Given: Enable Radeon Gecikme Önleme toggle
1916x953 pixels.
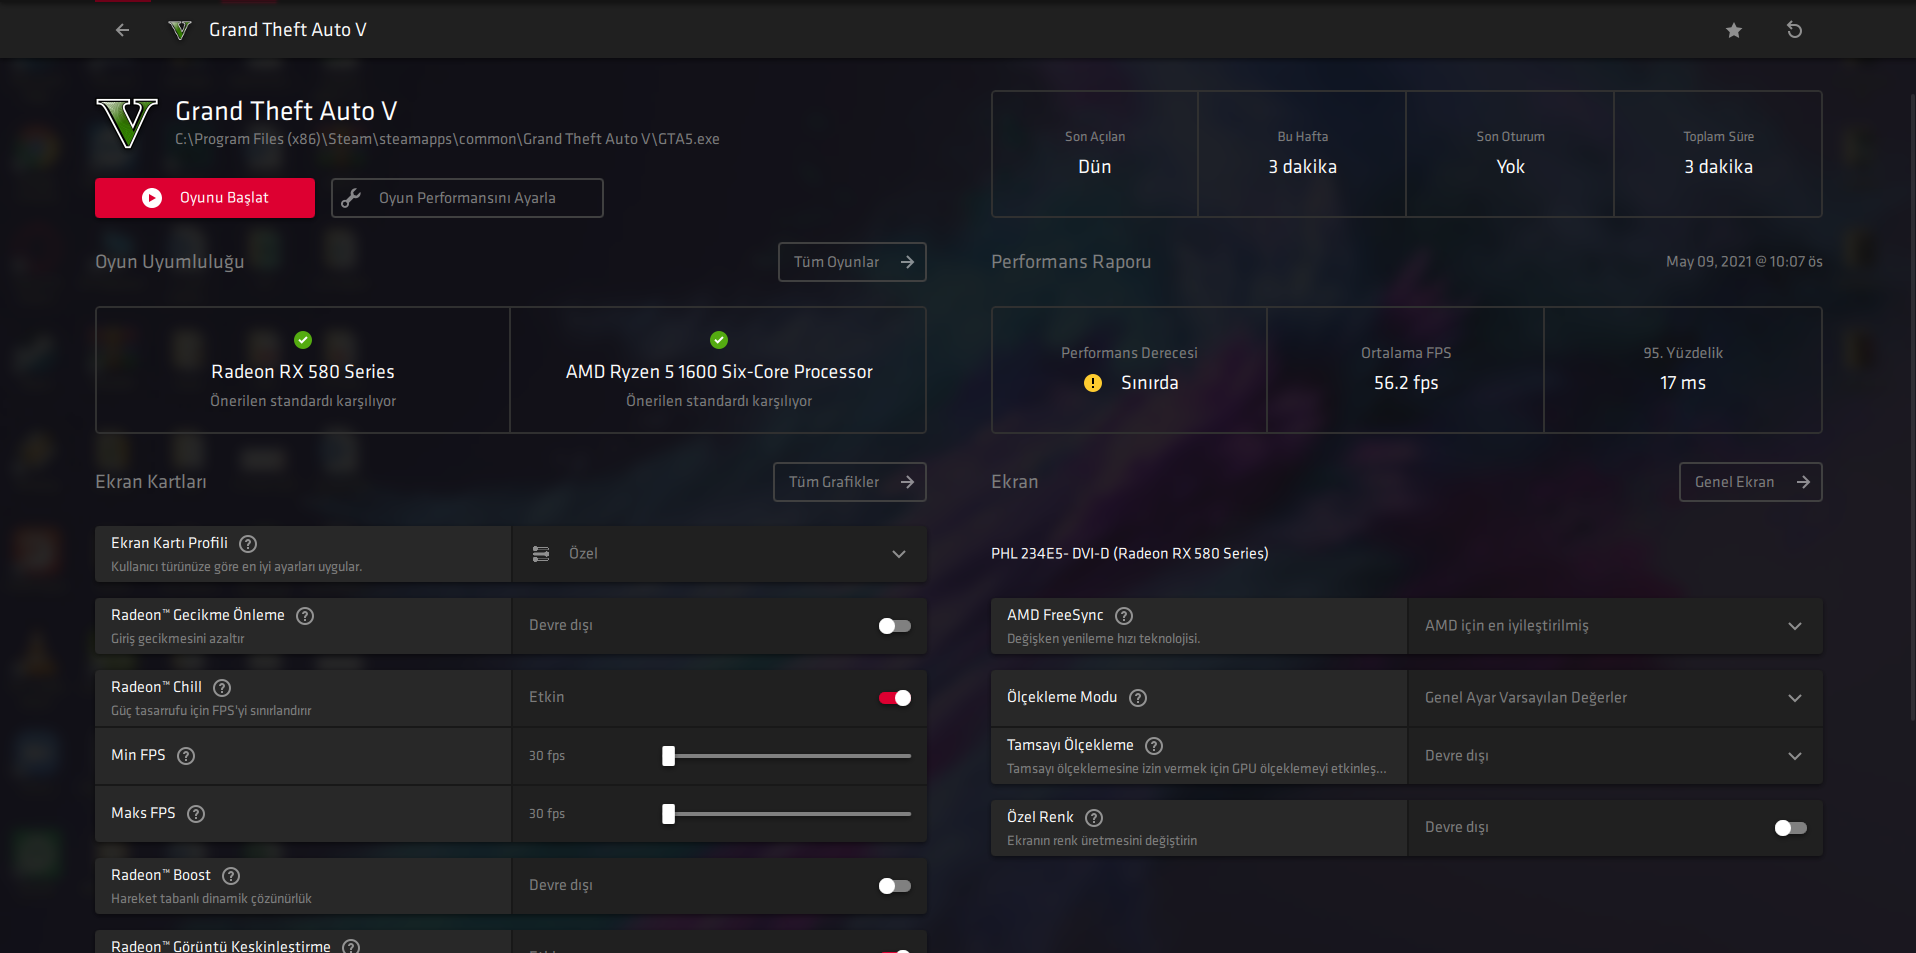Looking at the screenshot, I should pyautogui.click(x=895, y=626).
